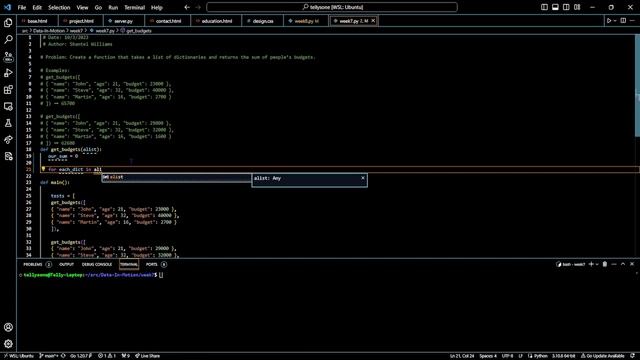
Task: Open the Remote Explorer view
Action: (x=8, y=107)
